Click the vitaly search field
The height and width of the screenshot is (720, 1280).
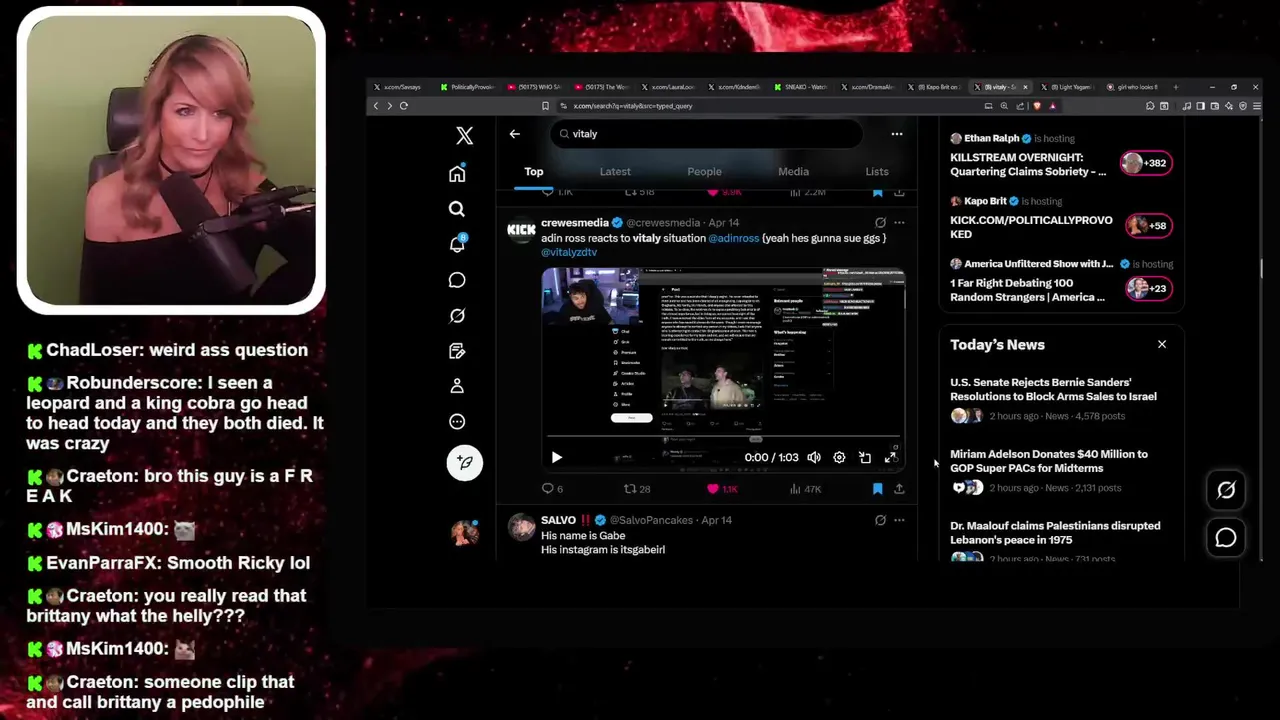(706, 134)
